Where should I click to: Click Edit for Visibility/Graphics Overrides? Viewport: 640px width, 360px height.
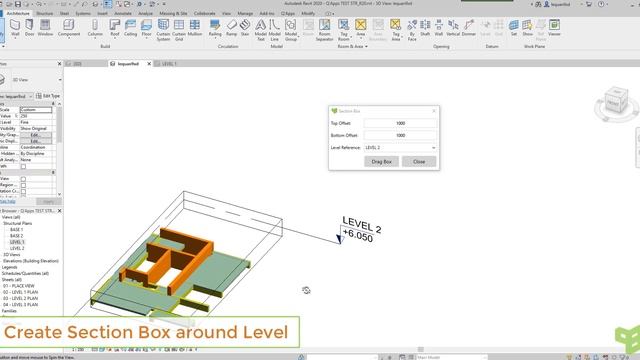click(35, 135)
